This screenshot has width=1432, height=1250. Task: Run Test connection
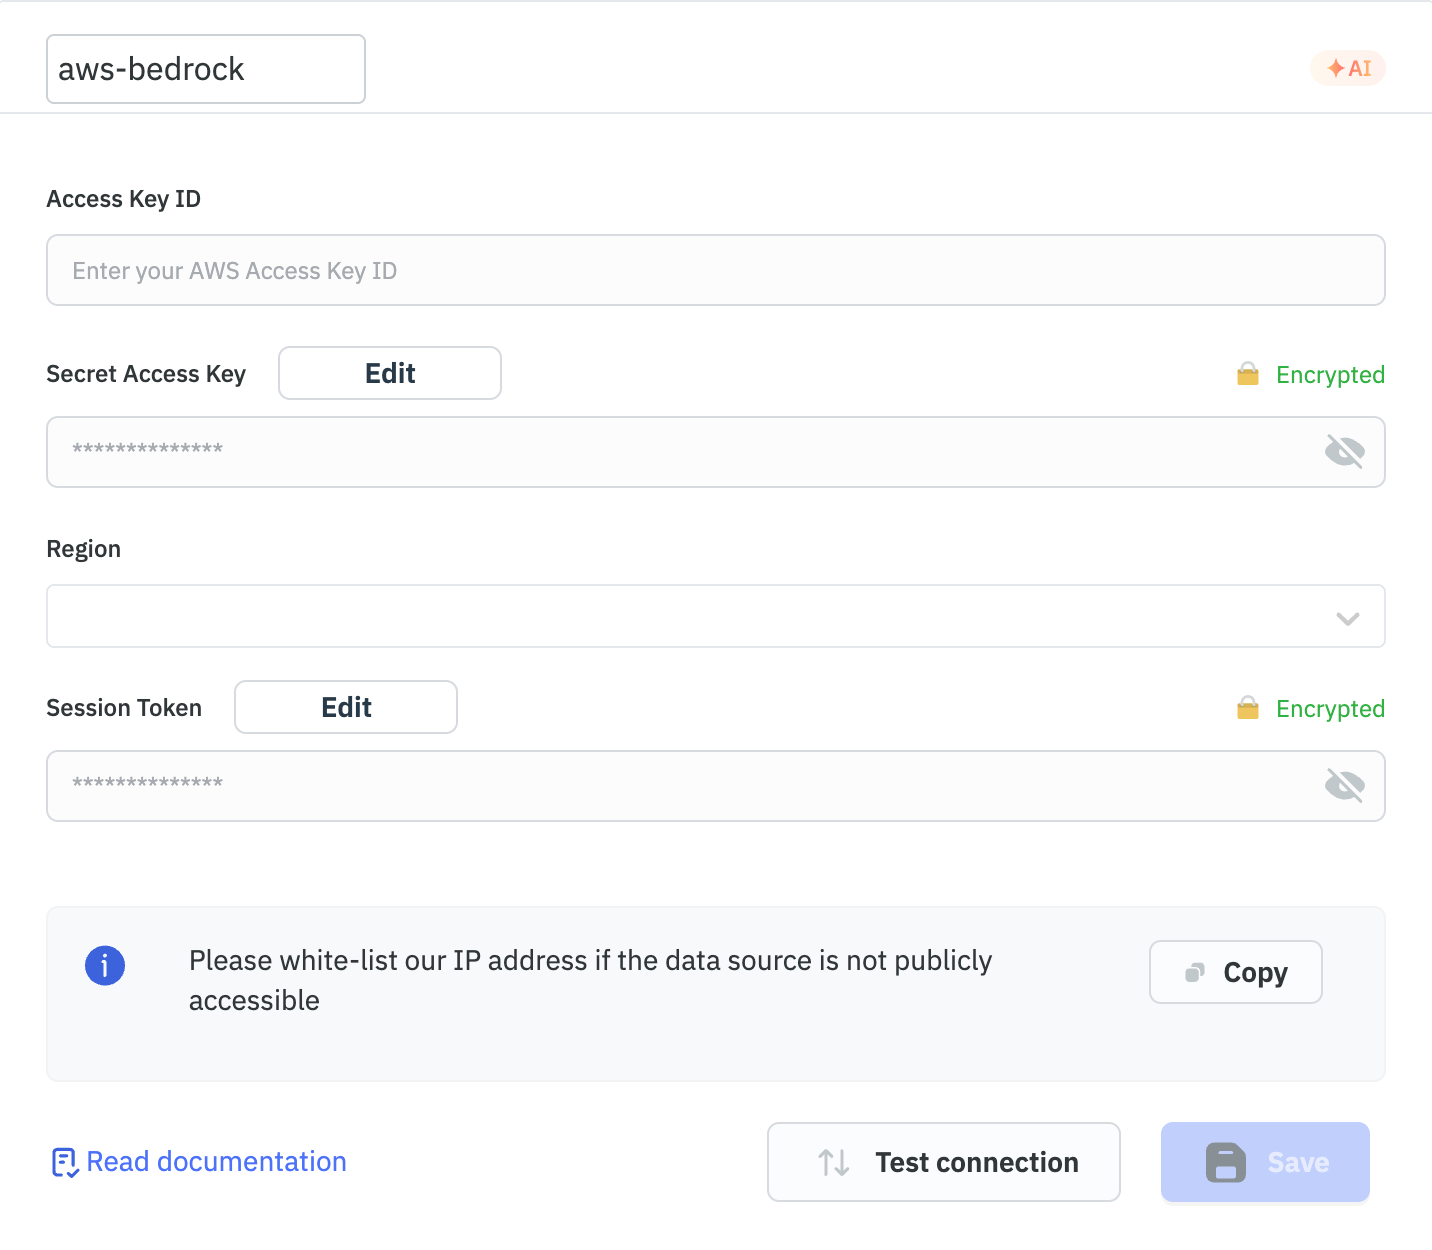943,1162
